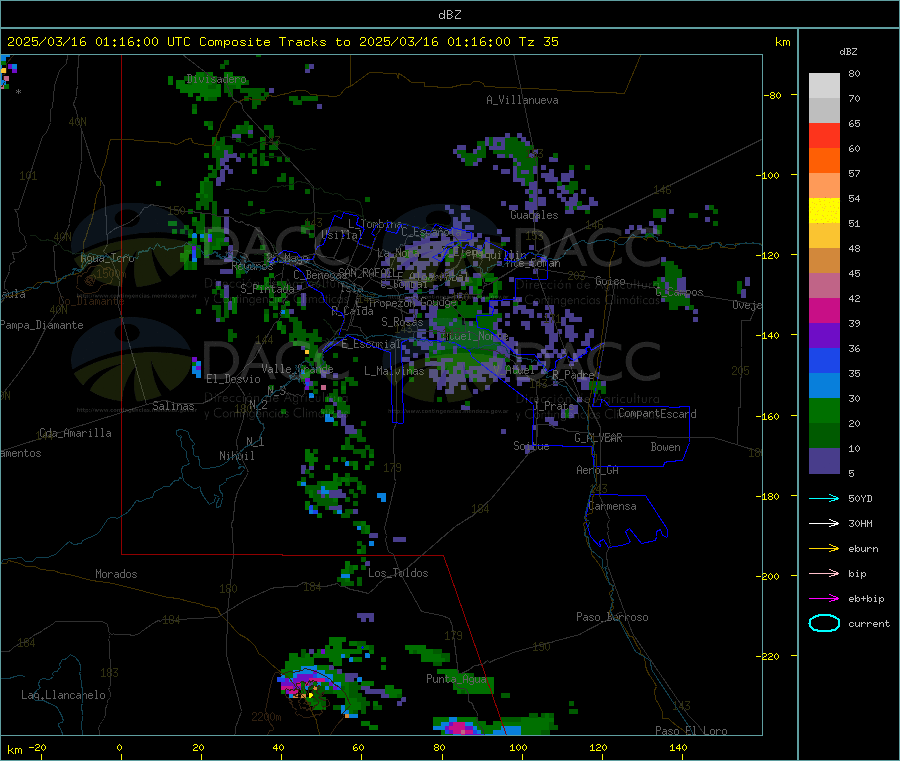Pick the light grey 70-80 dBZ band
This screenshot has width=900, height=761.
pos(824,86)
